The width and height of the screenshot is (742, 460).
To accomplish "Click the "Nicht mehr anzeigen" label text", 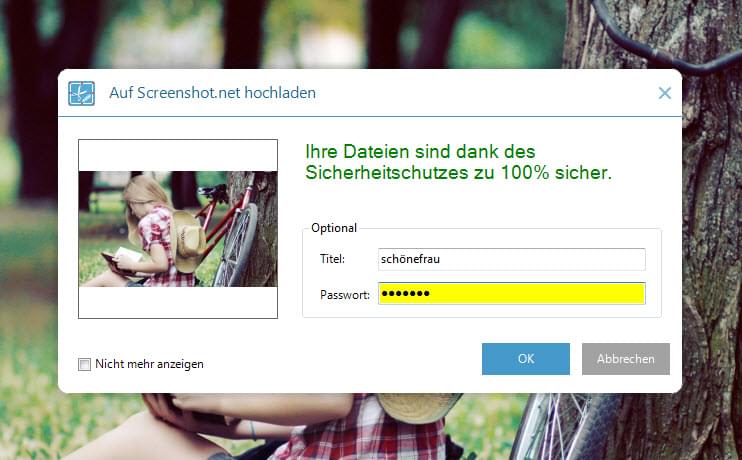I will [150, 364].
